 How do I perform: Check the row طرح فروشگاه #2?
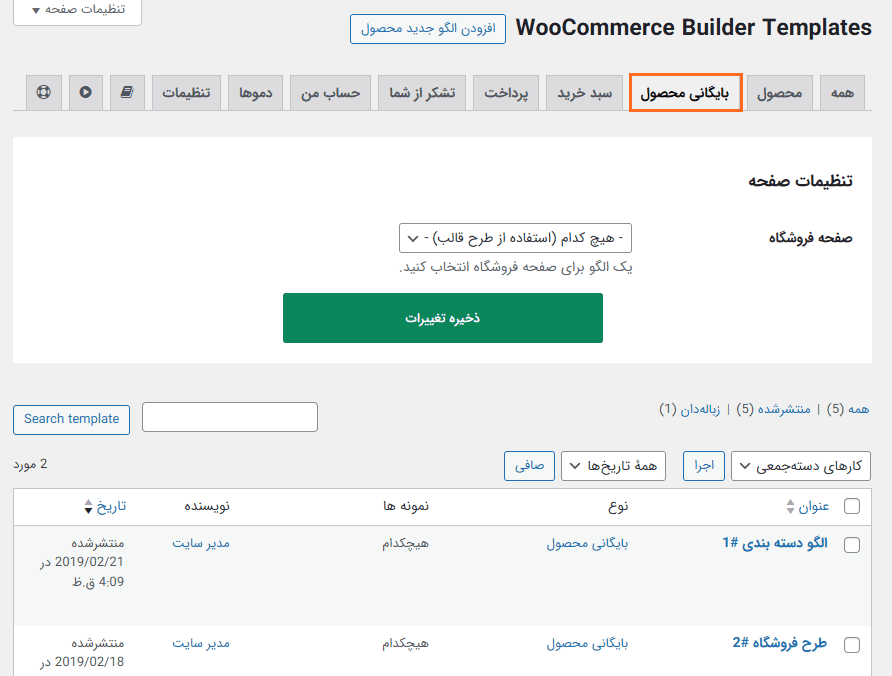pos(852,645)
